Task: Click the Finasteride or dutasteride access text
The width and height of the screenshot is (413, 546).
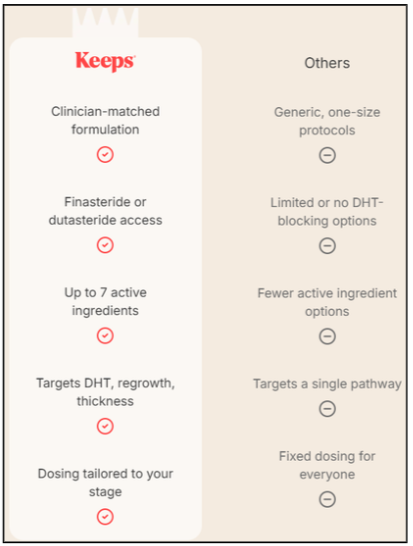Action: tap(106, 211)
